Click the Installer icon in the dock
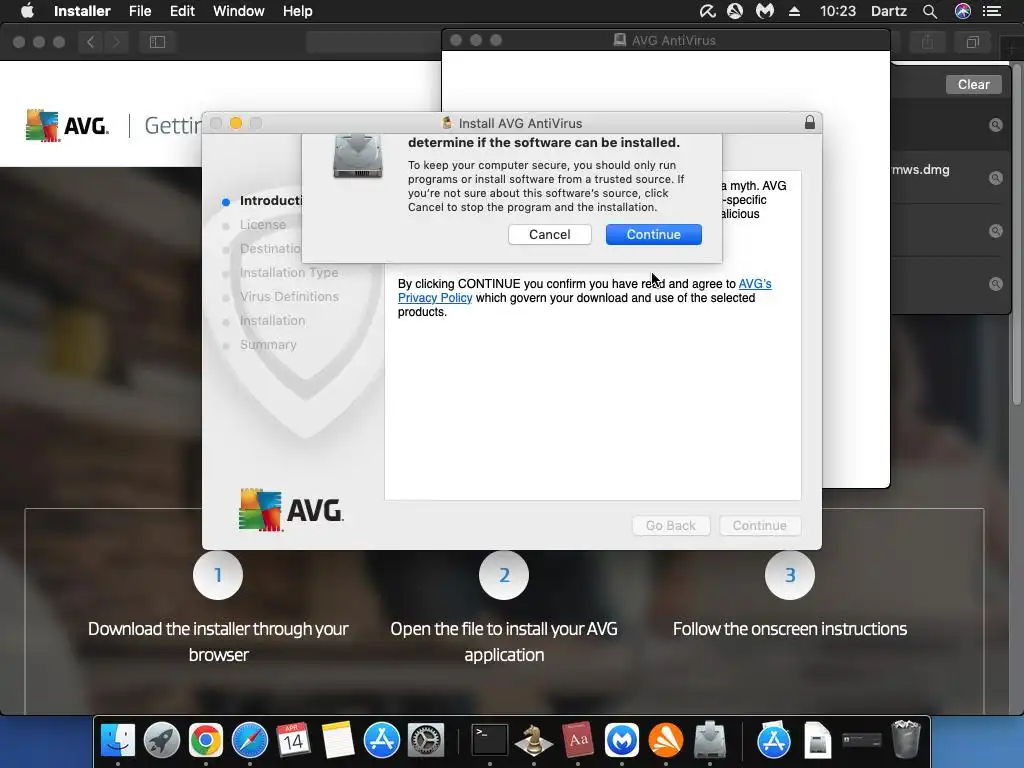Viewport: 1024px width, 768px height. (710, 741)
